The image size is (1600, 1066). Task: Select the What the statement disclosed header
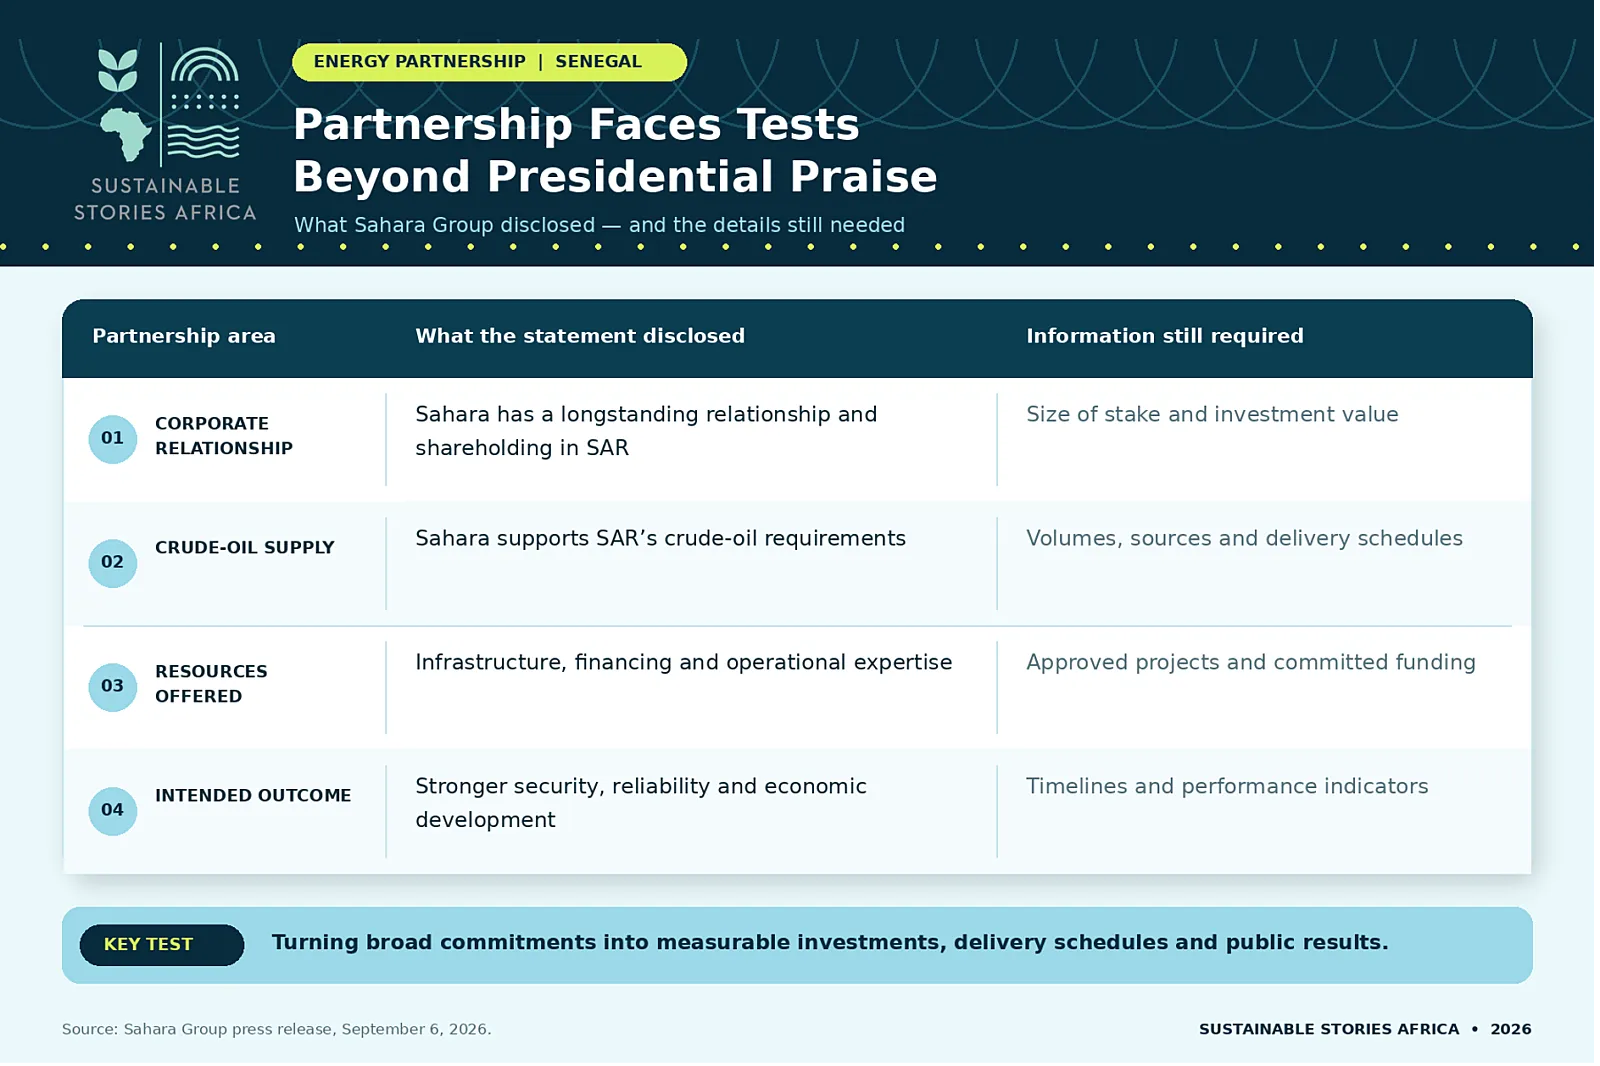click(x=580, y=336)
